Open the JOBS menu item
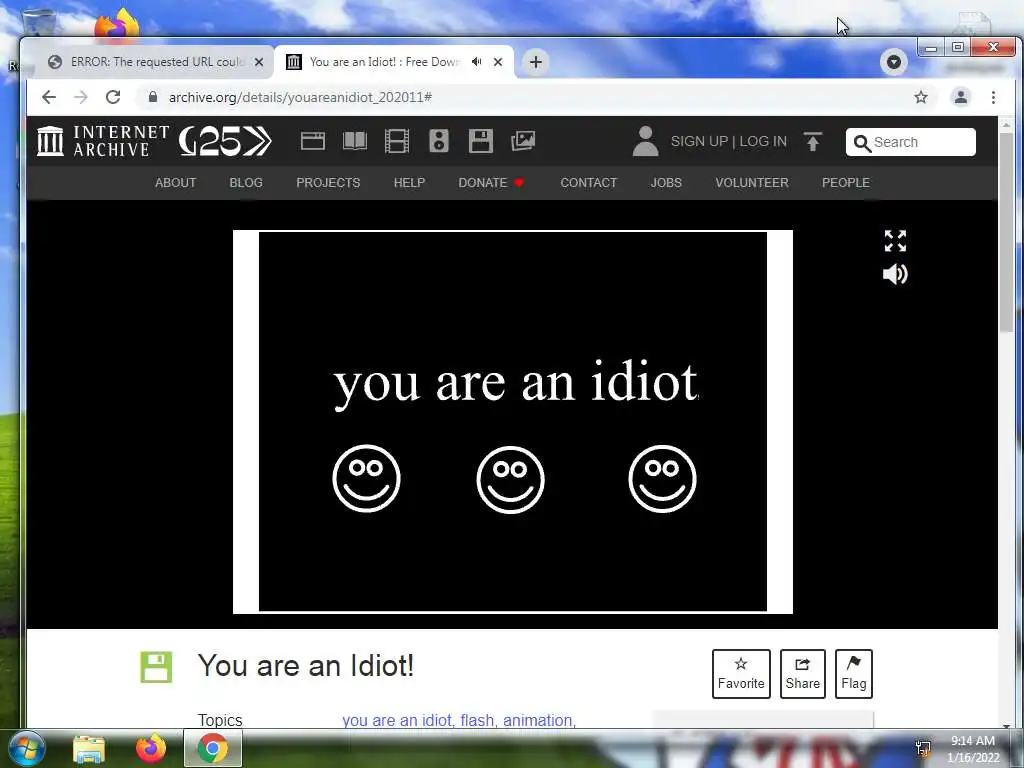 coord(666,183)
